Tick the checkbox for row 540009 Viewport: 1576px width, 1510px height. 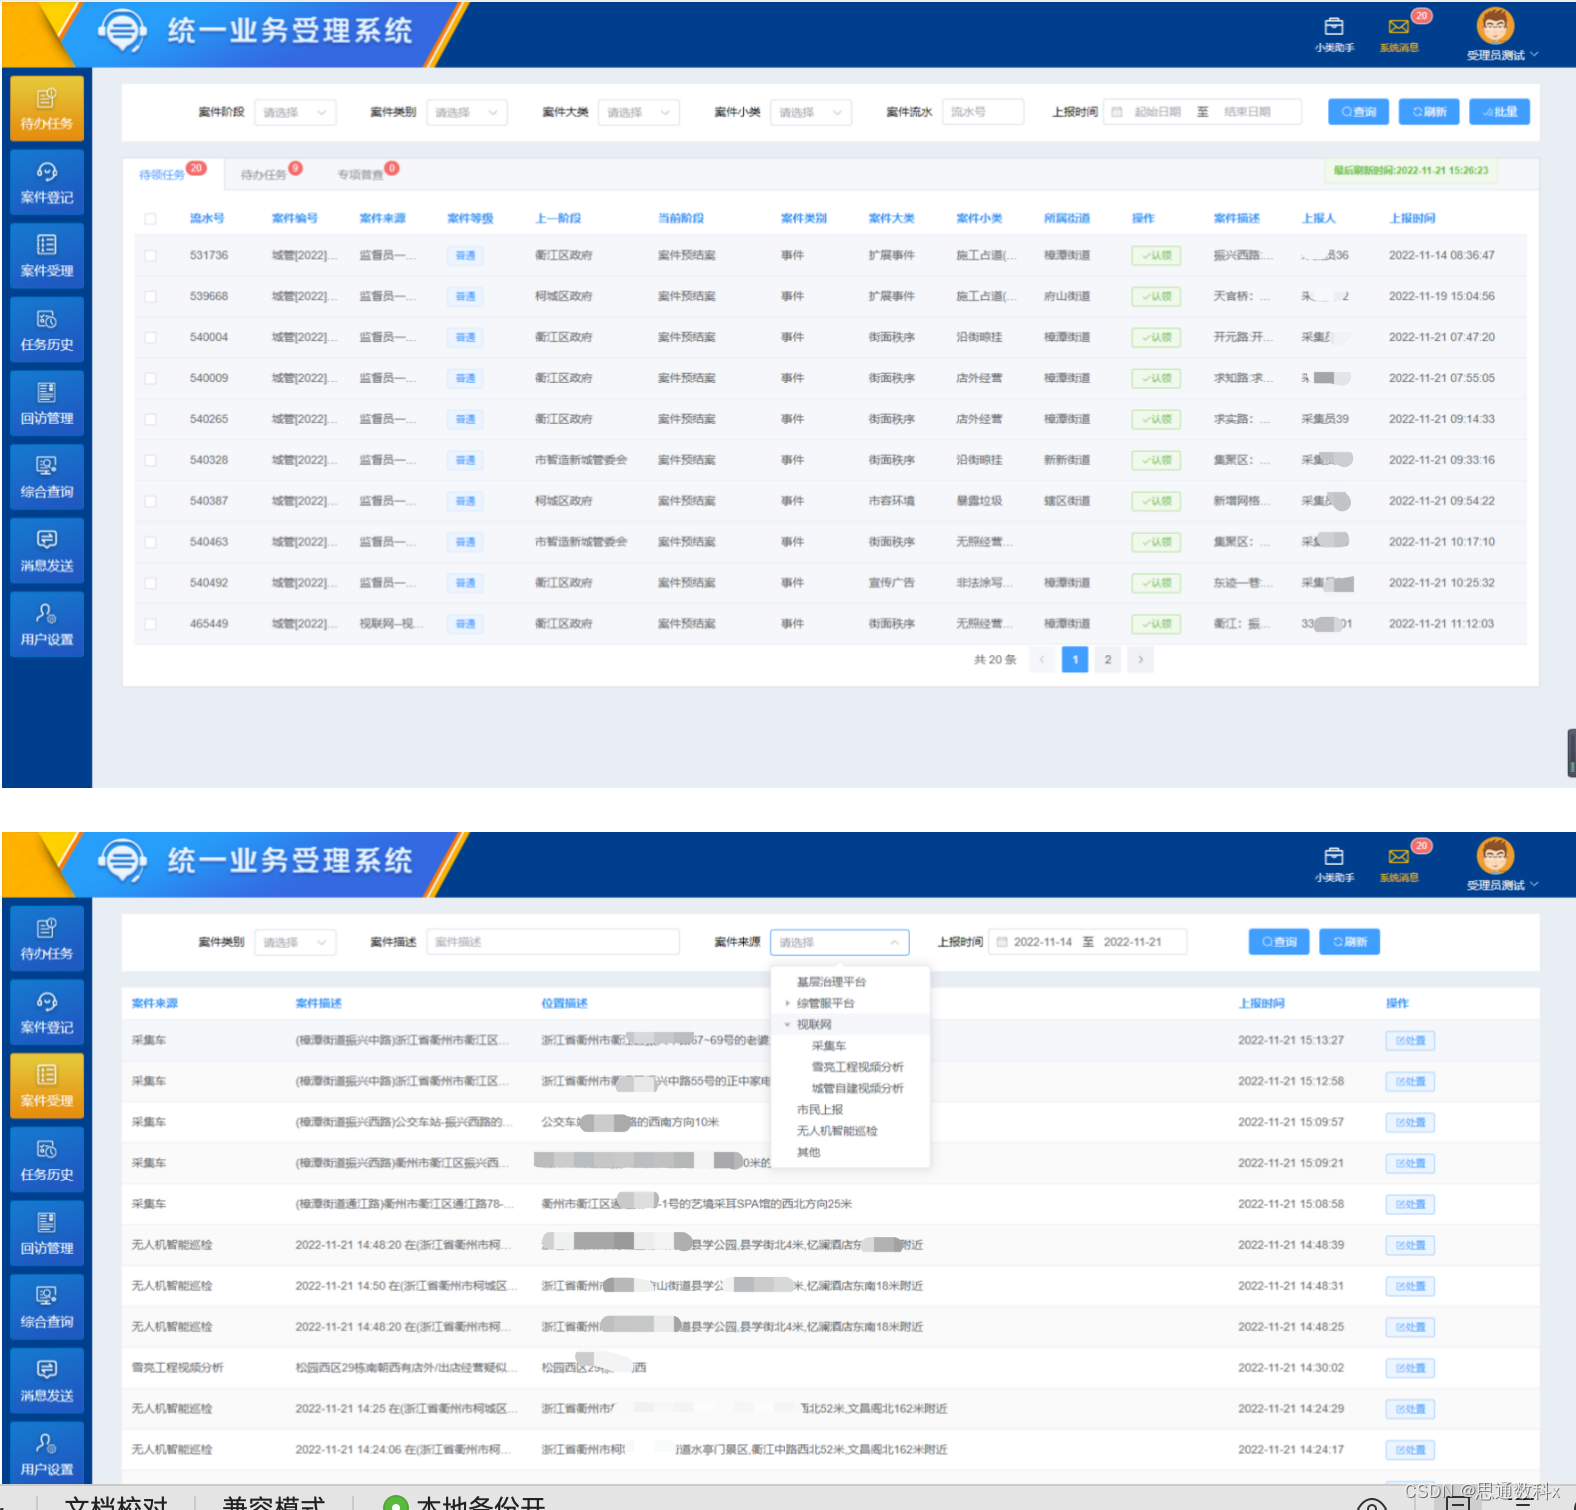click(x=150, y=379)
